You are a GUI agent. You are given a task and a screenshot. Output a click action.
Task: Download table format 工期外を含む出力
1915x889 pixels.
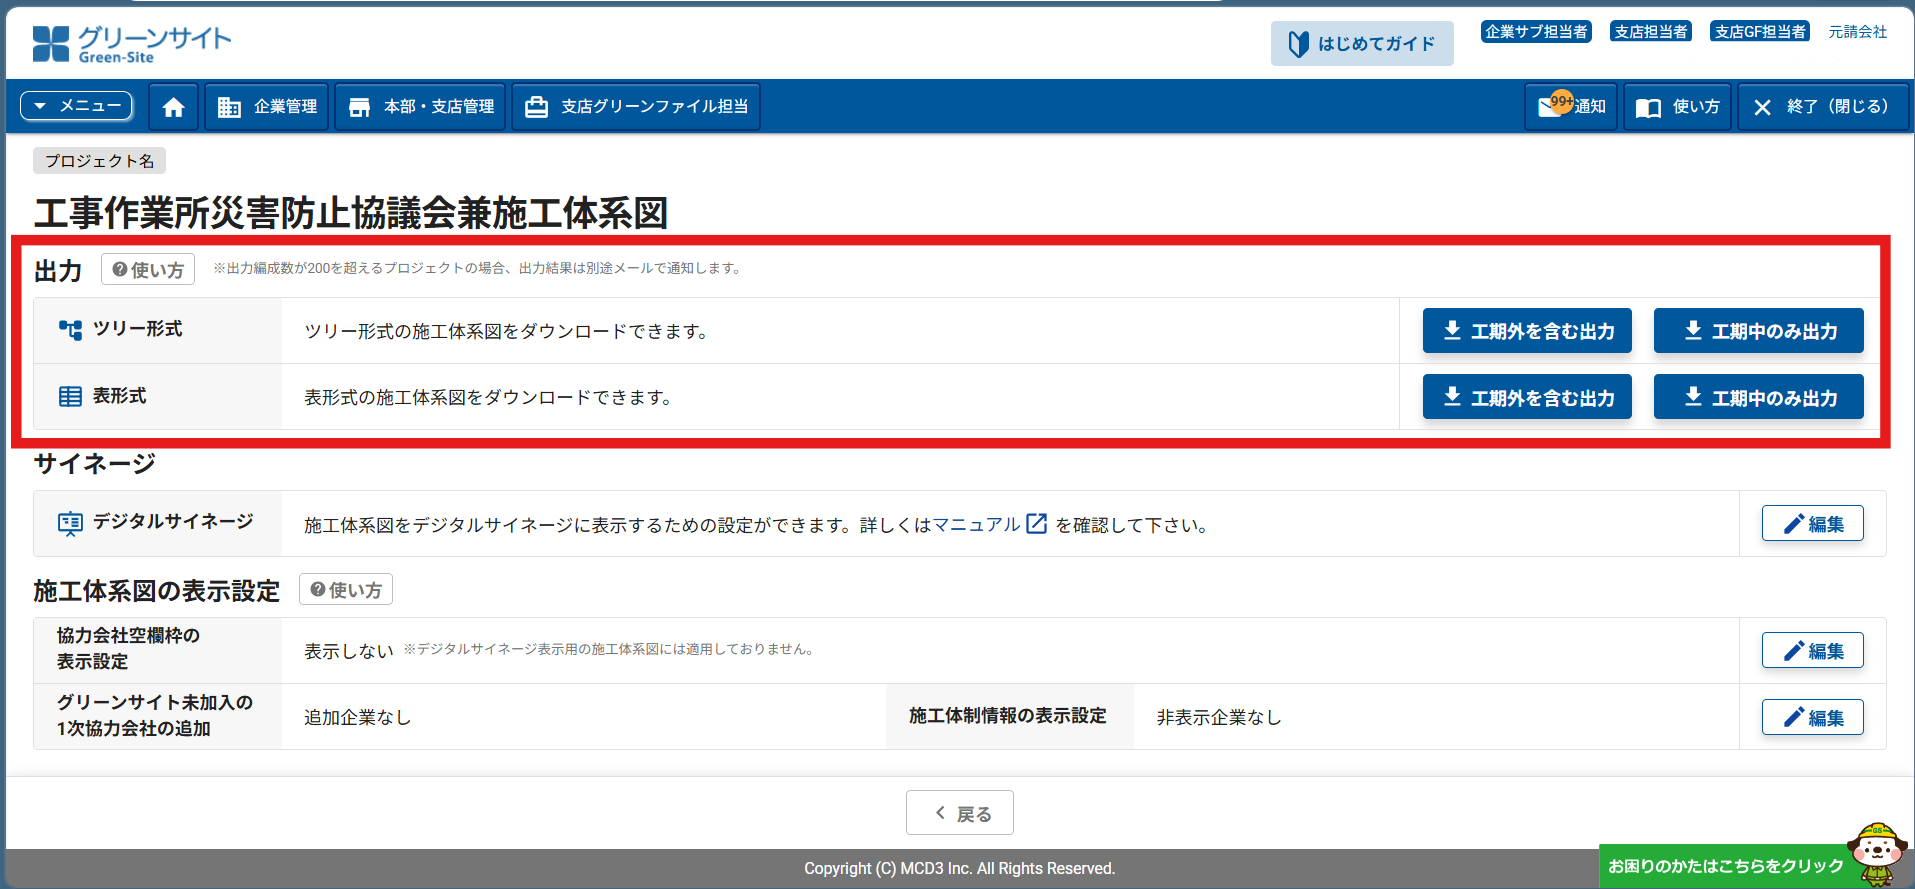click(x=1527, y=397)
